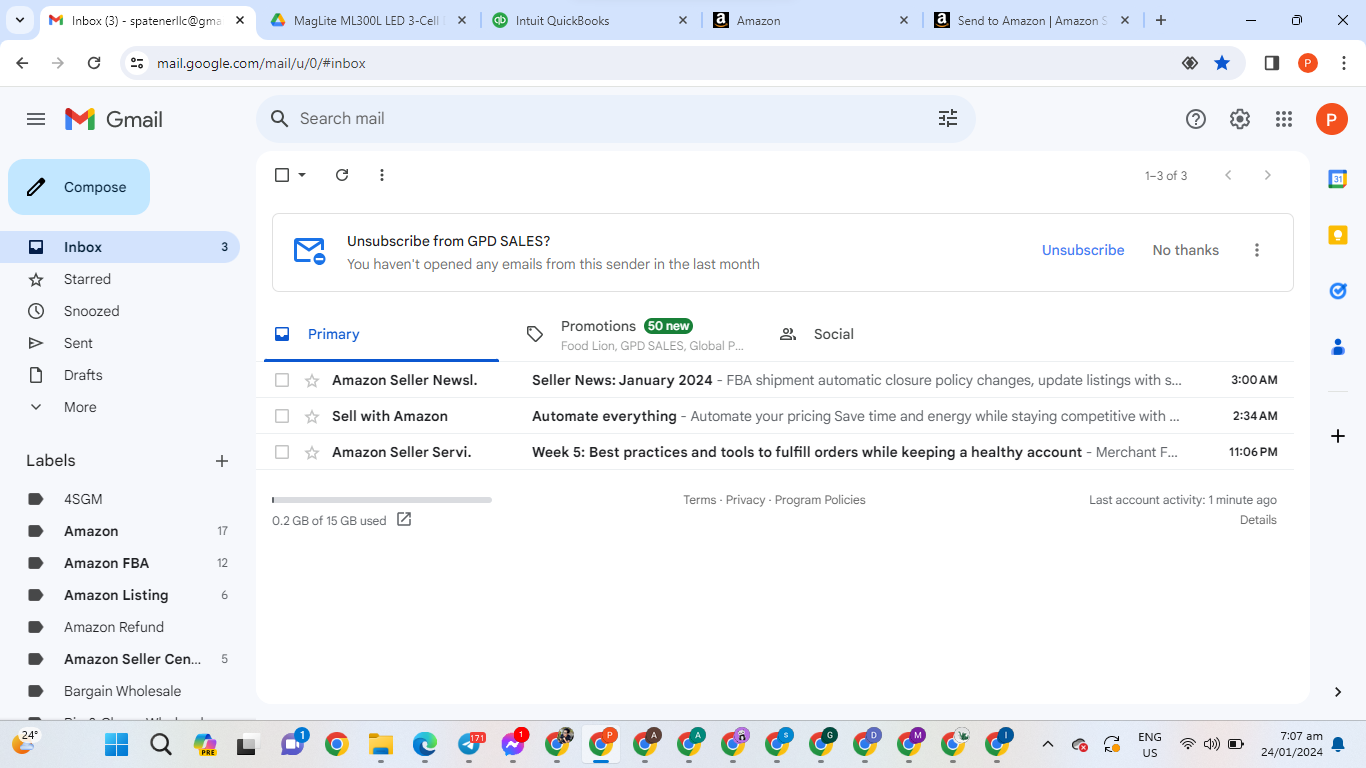
Task: Select the Amazon Seller Newsl. email checkbox
Action: 282,380
